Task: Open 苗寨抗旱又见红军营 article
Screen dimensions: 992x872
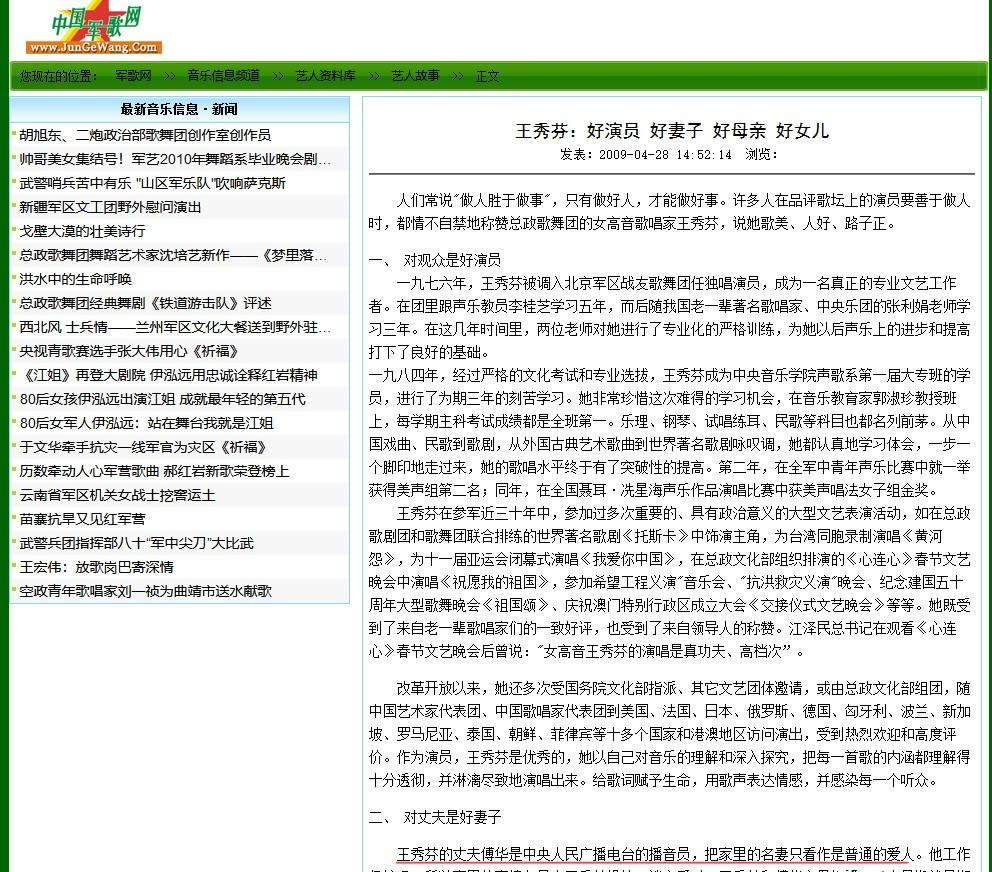Action: [82, 520]
